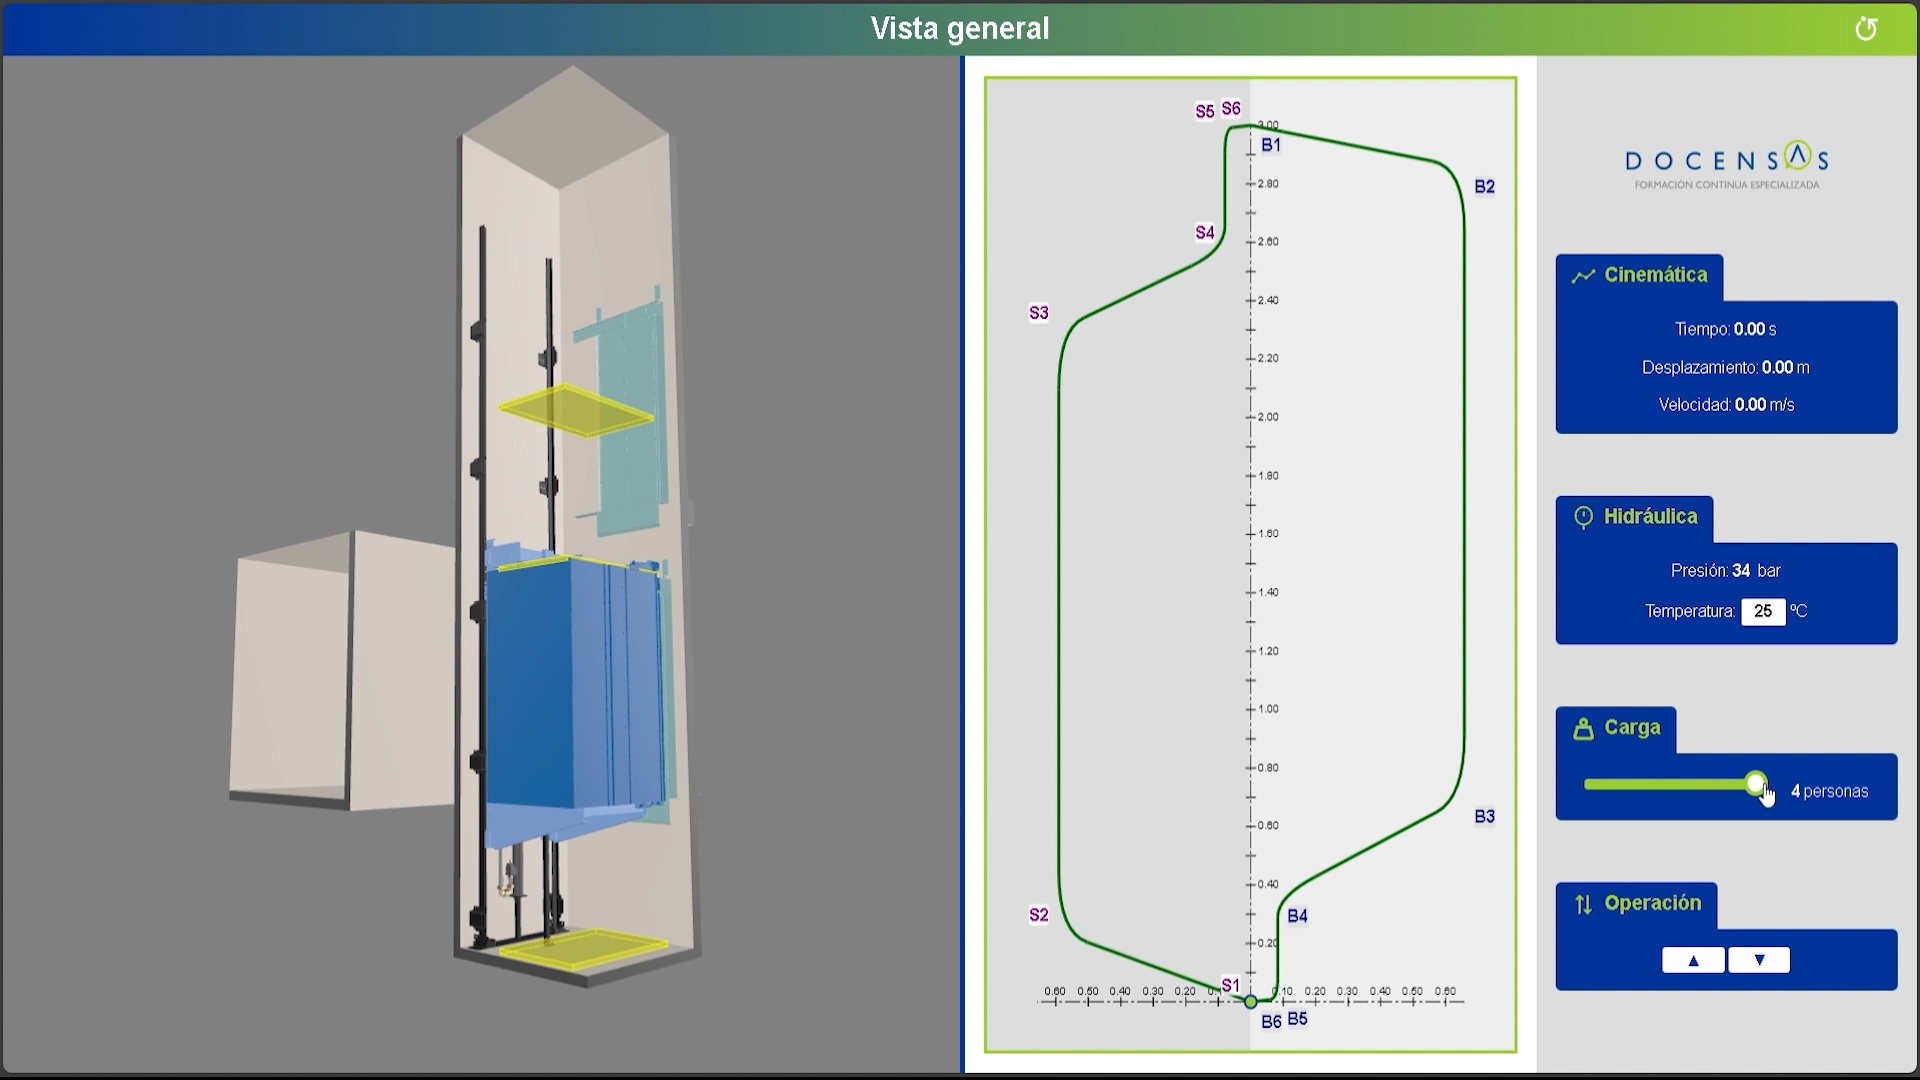The image size is (1920, 1080).
Task: Select the Cinemática panel header tab
Action: click(x=1641, y=274)
